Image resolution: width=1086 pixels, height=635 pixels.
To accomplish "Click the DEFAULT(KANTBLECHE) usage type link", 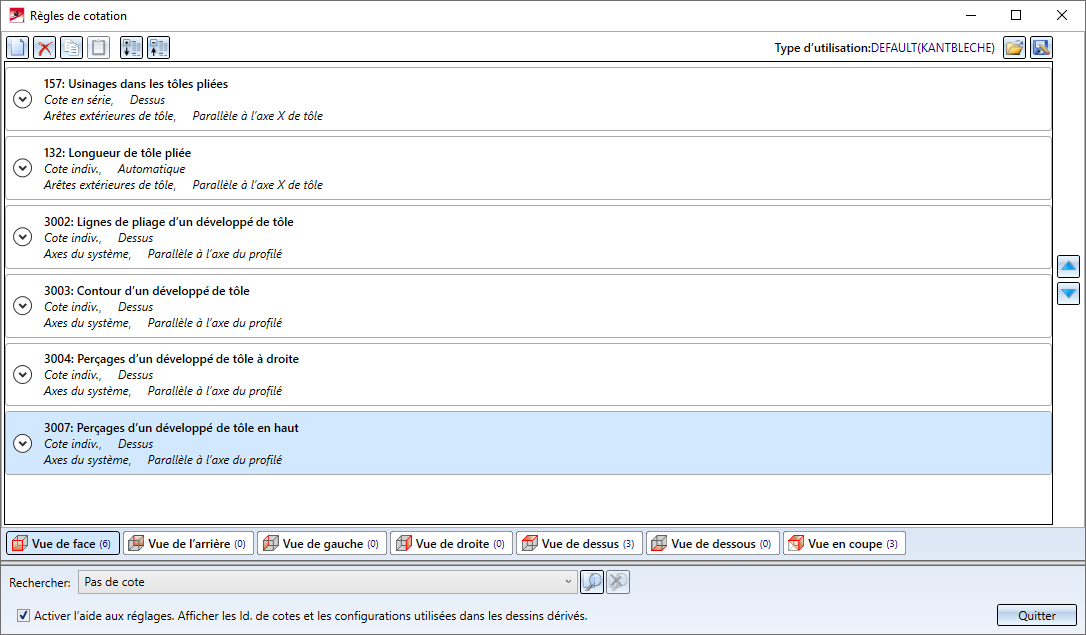I will [x=932, y=48].
